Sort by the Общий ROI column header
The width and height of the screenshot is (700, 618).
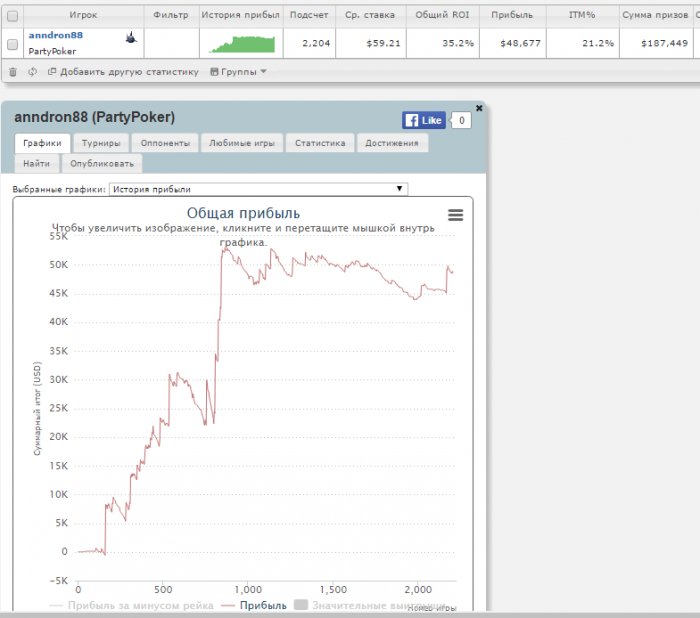442,15
